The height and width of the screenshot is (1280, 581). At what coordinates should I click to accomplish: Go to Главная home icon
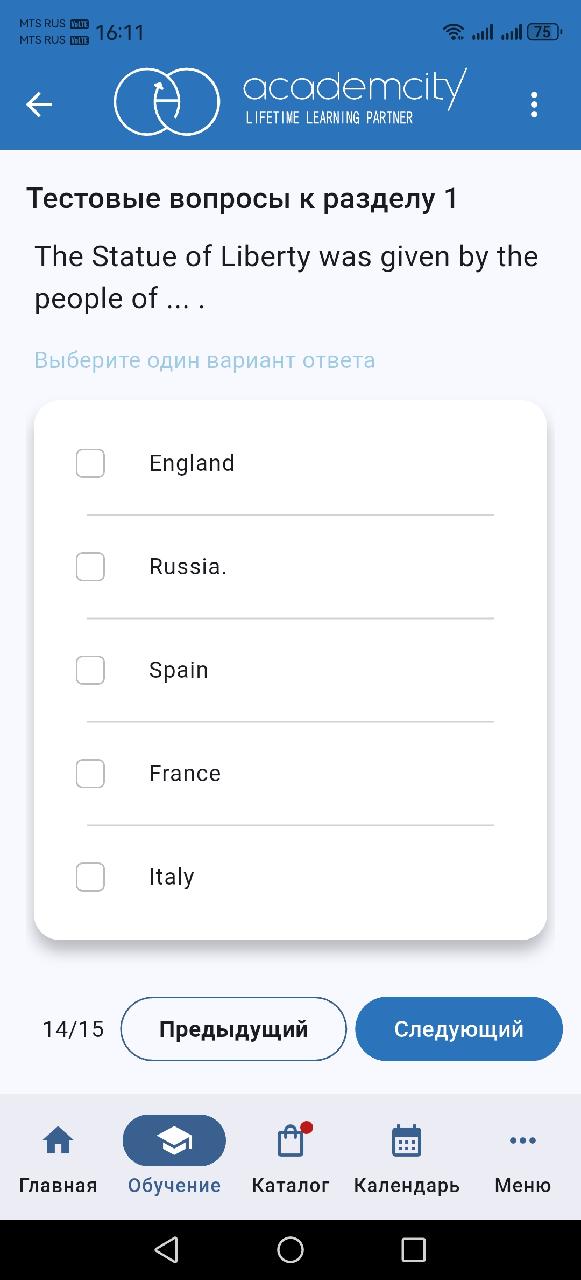(58, 1140)
